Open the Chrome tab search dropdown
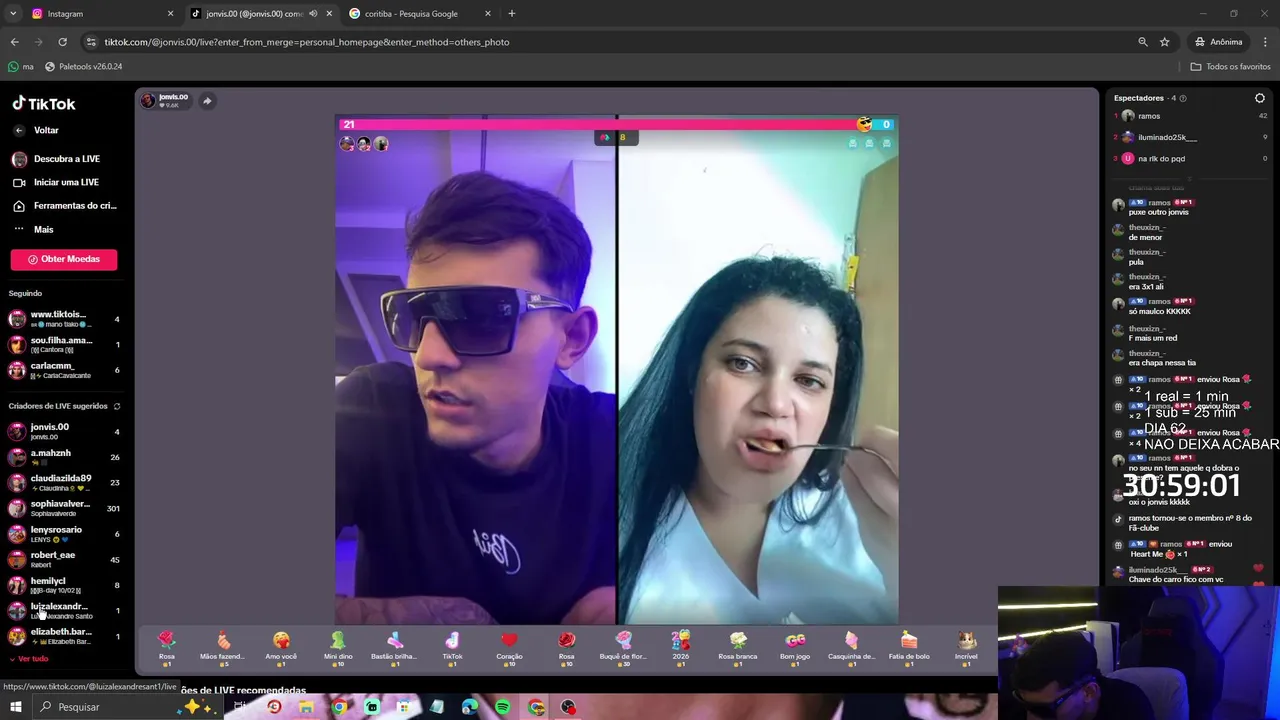Screen dimensions: 1280x720 (x=13, y=14)
